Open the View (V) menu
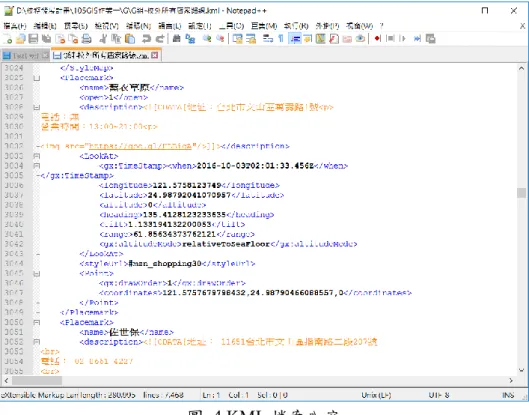 107,26
